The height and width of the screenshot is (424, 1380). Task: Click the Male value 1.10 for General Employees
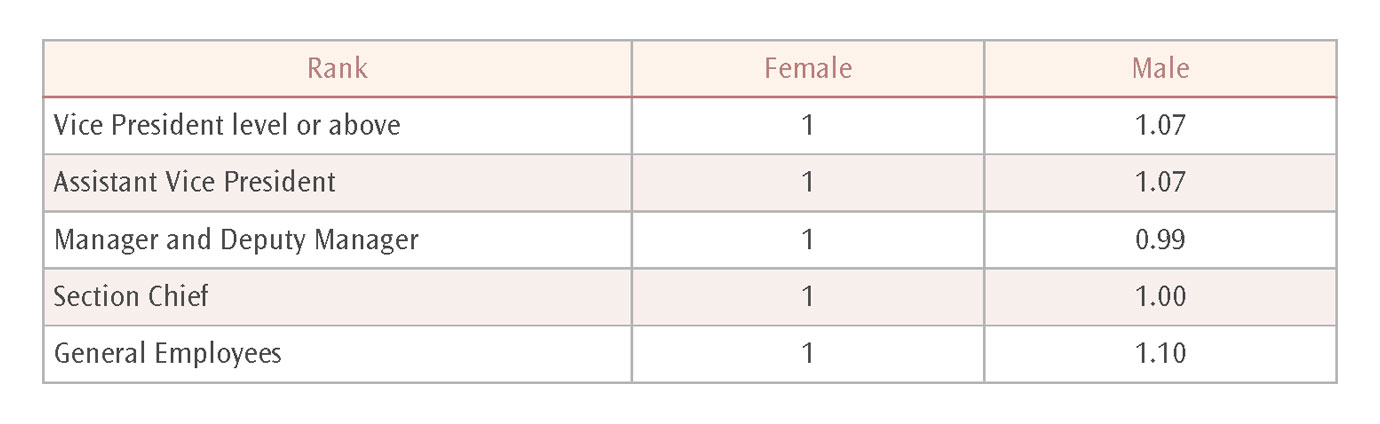click(x=1160, y=354)
